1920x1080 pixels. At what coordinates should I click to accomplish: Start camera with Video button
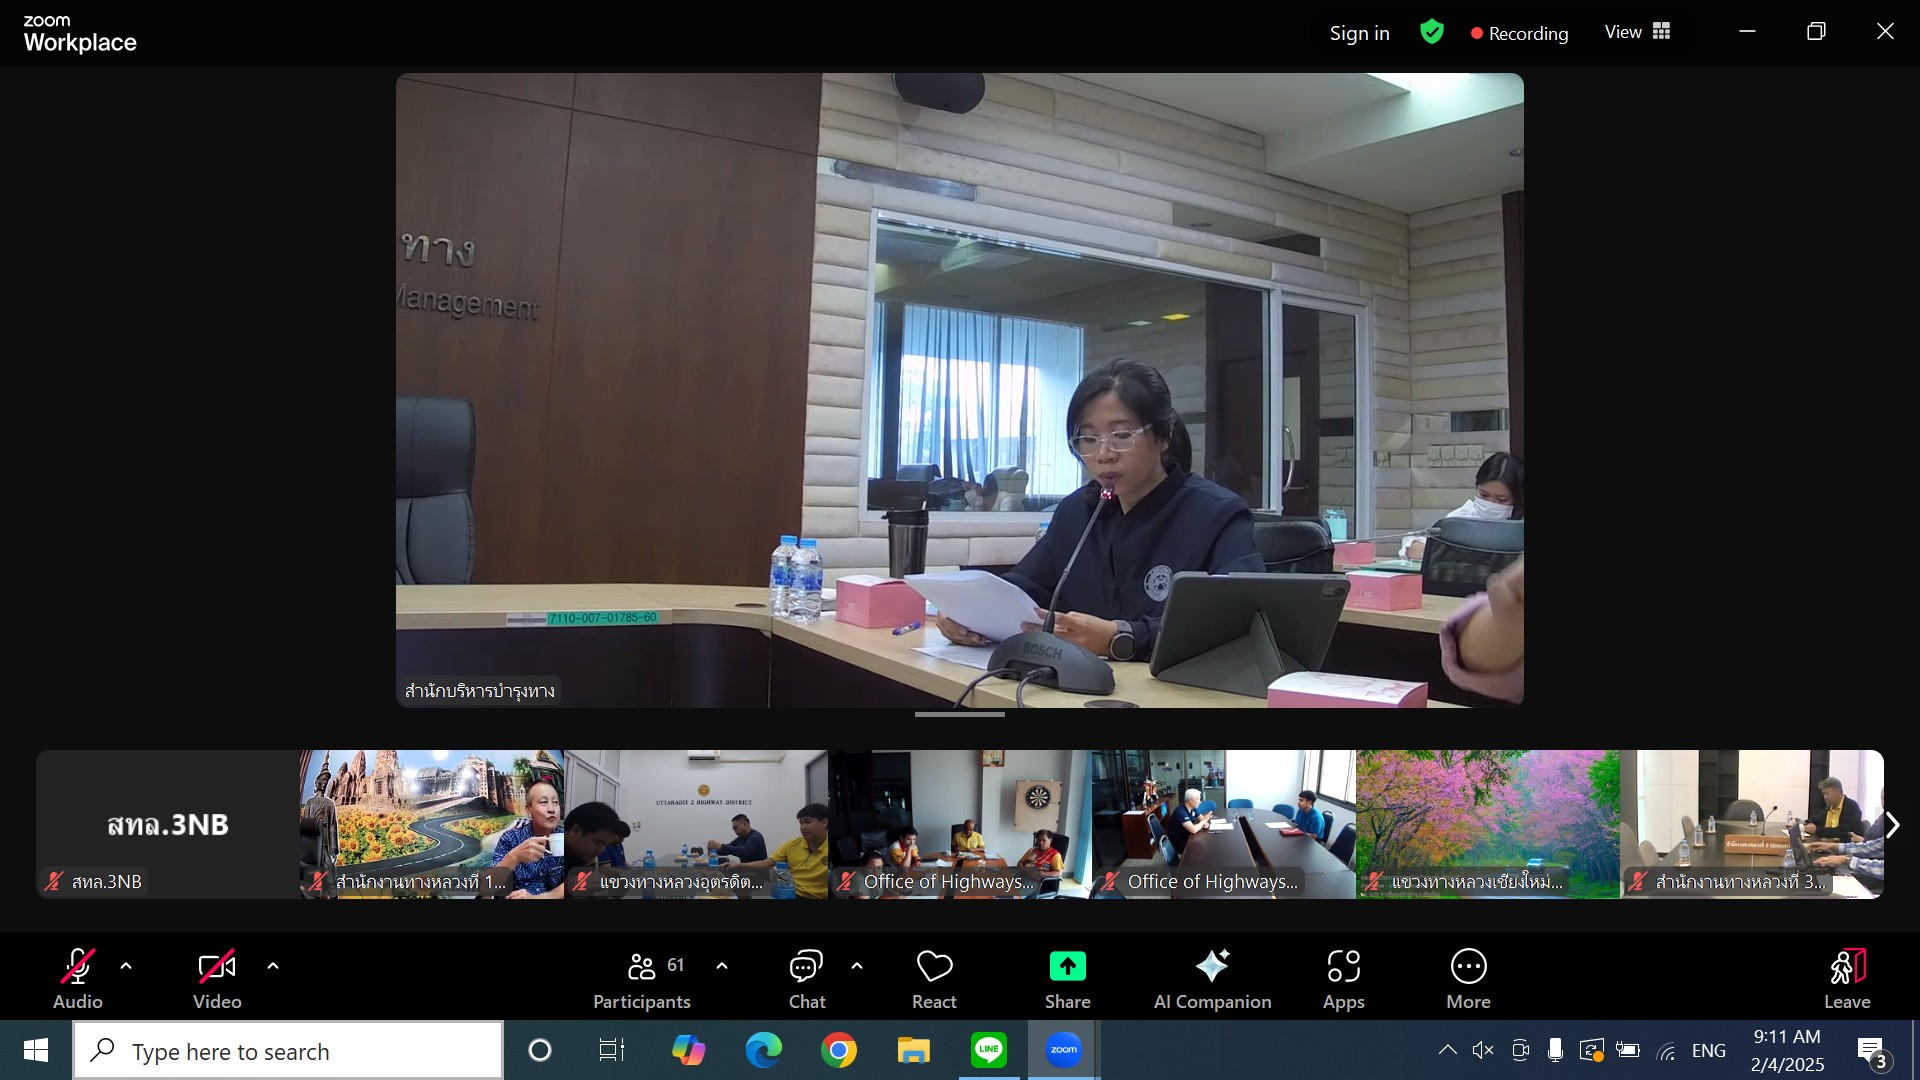[217, 979]
